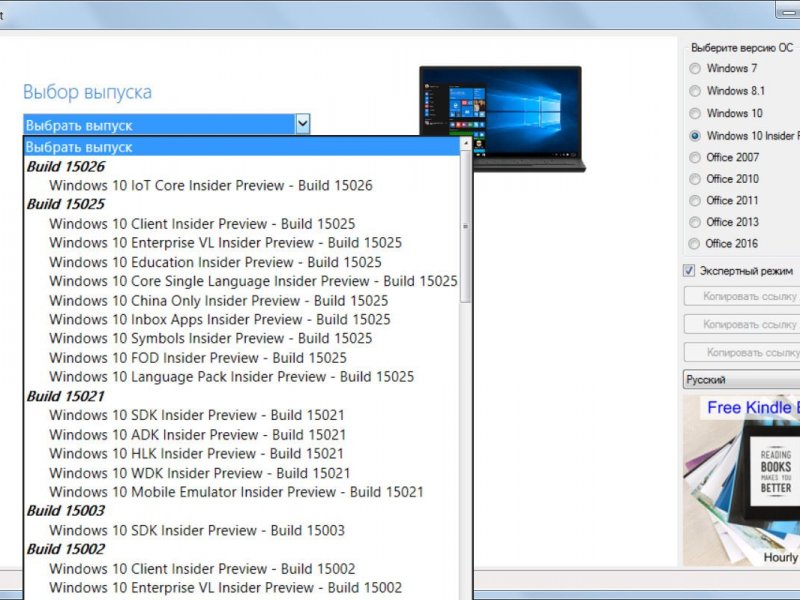This screenshot has height=600, width=800.
Task: Pick Windows 10 Inbox Apps Insider Preview
Action: coord(220,319)
